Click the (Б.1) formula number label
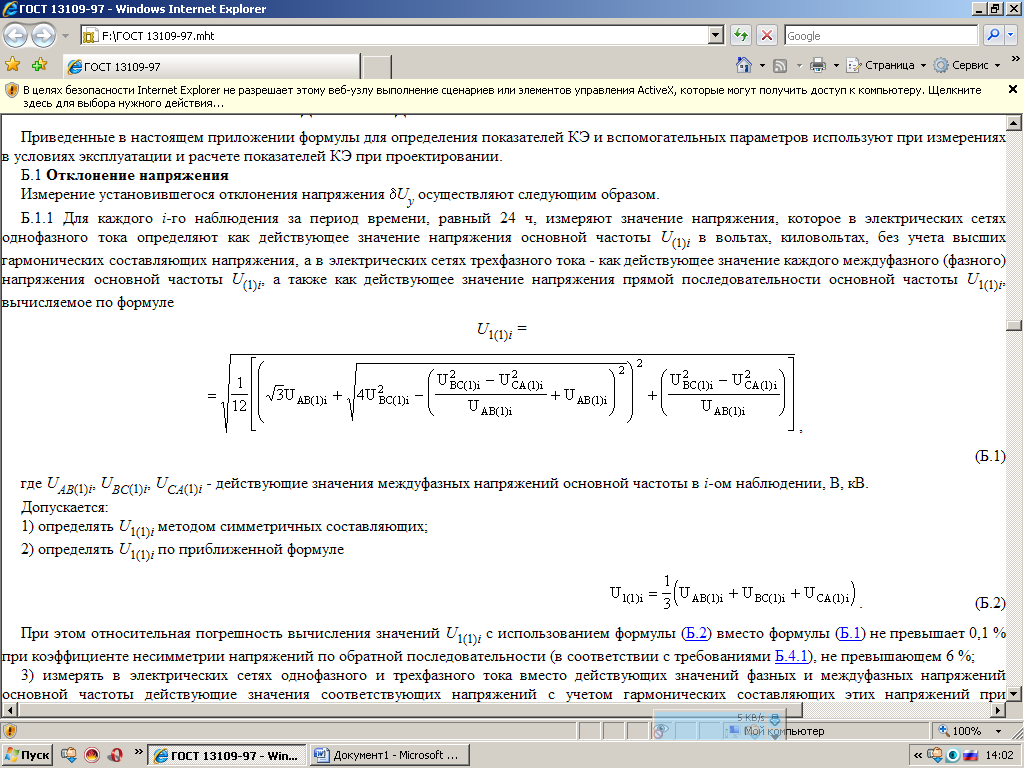 [x=990, y=456]
